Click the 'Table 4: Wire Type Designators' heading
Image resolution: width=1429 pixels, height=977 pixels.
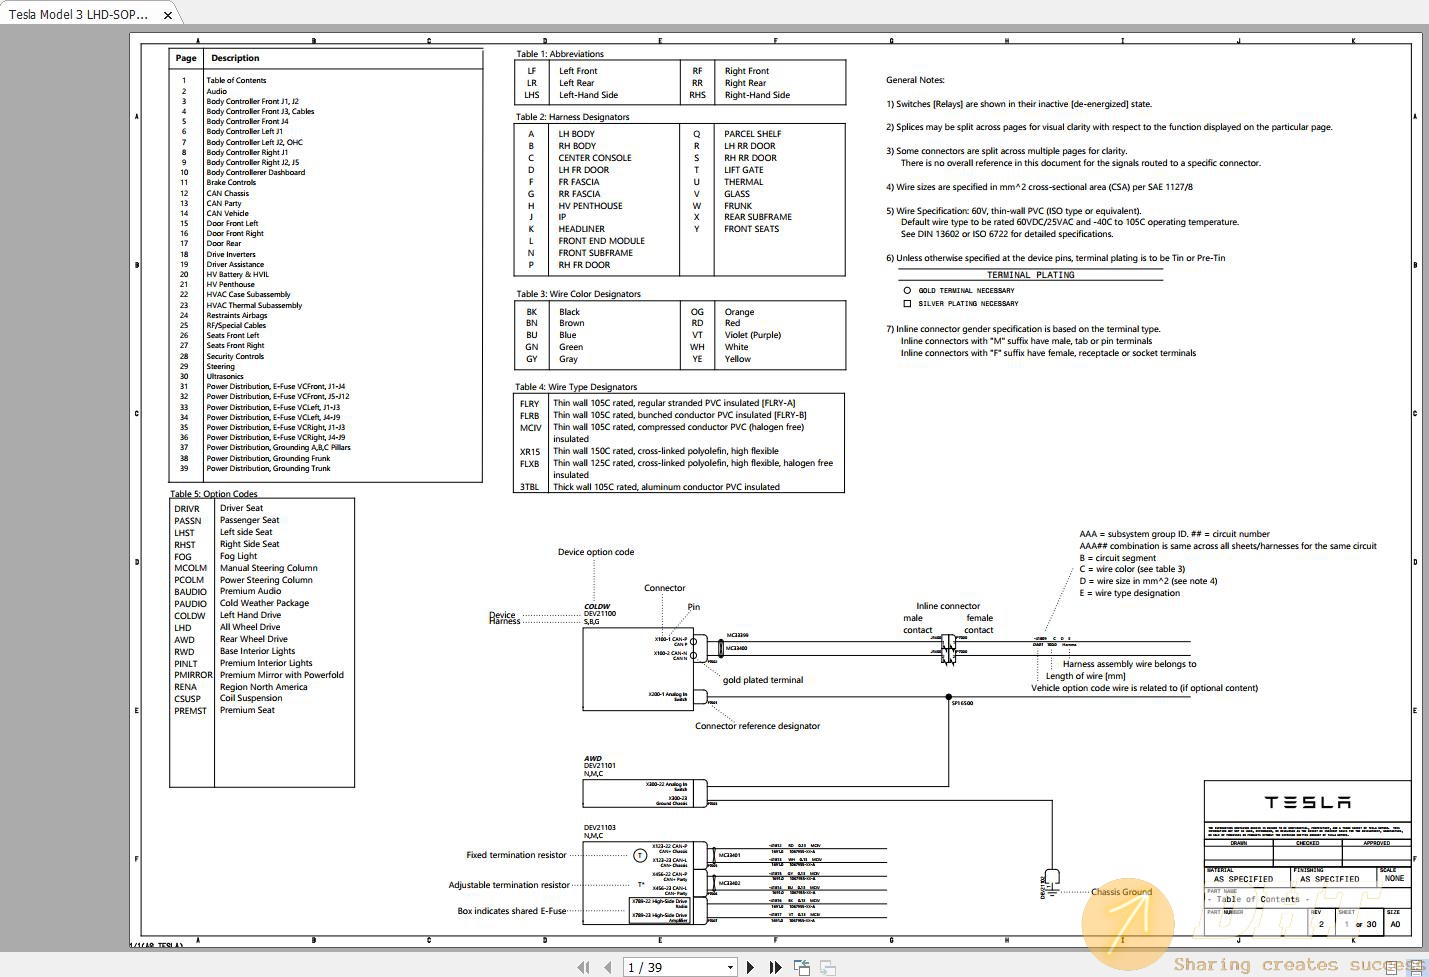576,387
